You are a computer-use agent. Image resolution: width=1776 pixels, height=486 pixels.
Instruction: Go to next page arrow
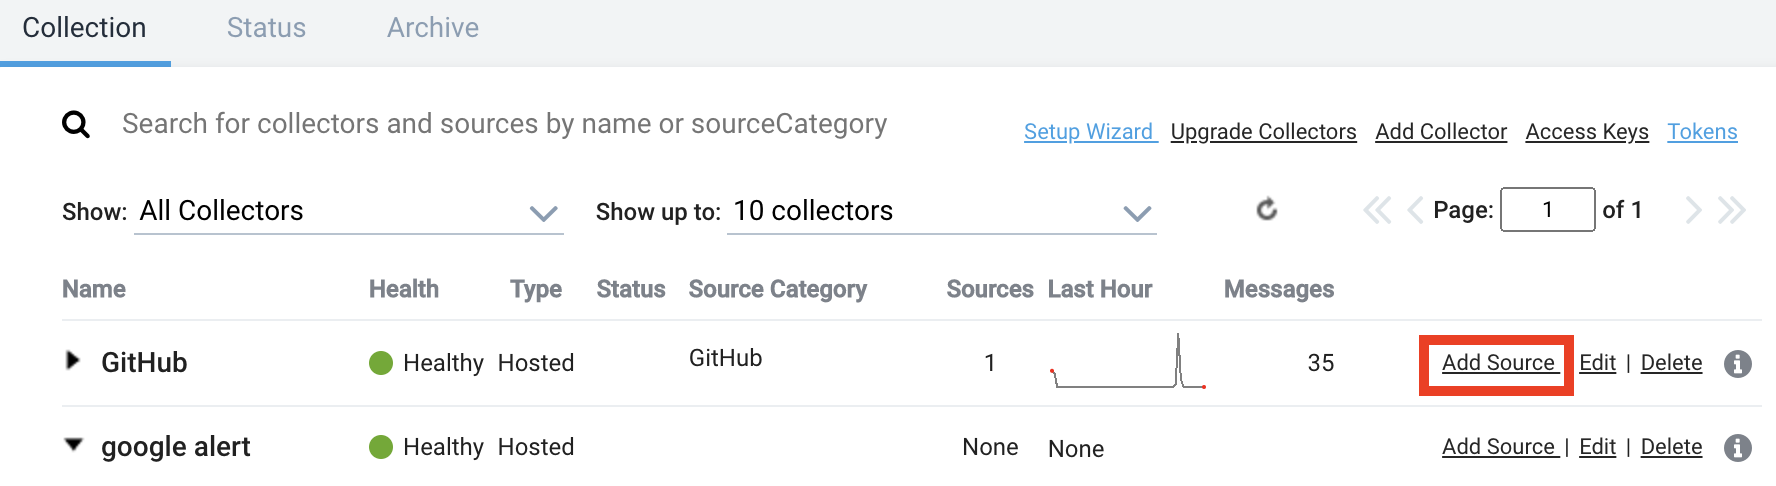pyautogui.click(x=1693, y=210)
